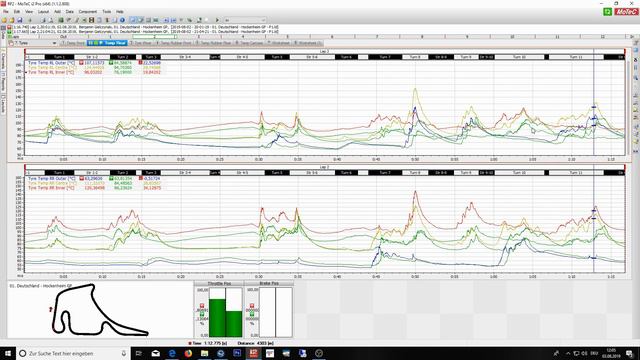Open the playback speed dropdown in toolbar
The width and height of the screenshot is (640, 360).
pos(245,20)
